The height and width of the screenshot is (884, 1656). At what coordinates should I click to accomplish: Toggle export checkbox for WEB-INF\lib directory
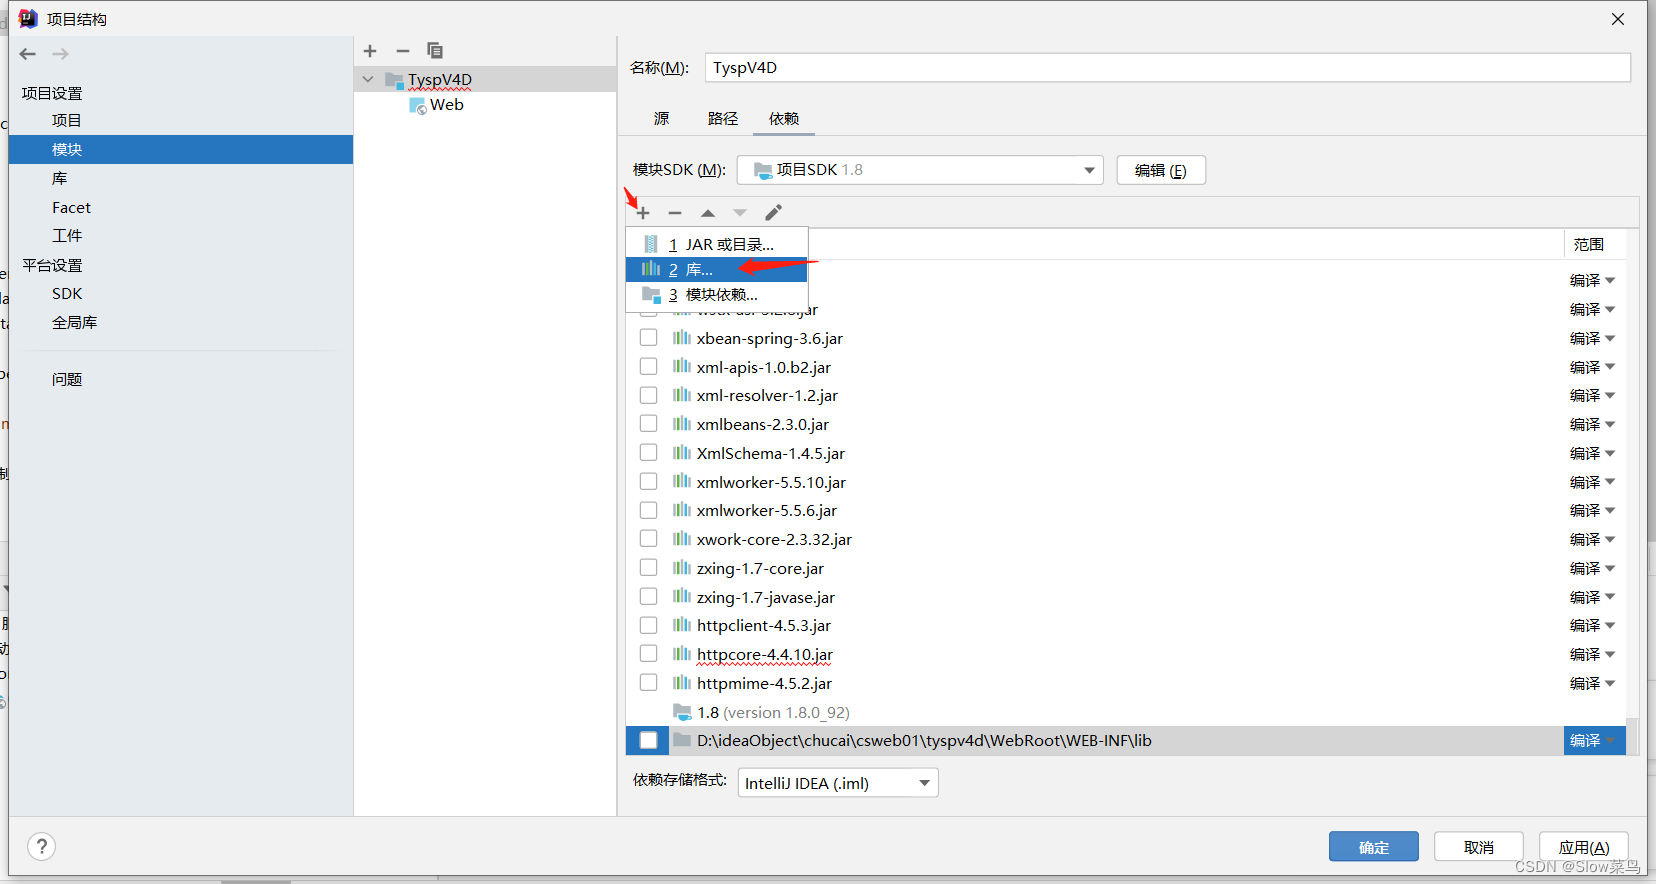649,740
